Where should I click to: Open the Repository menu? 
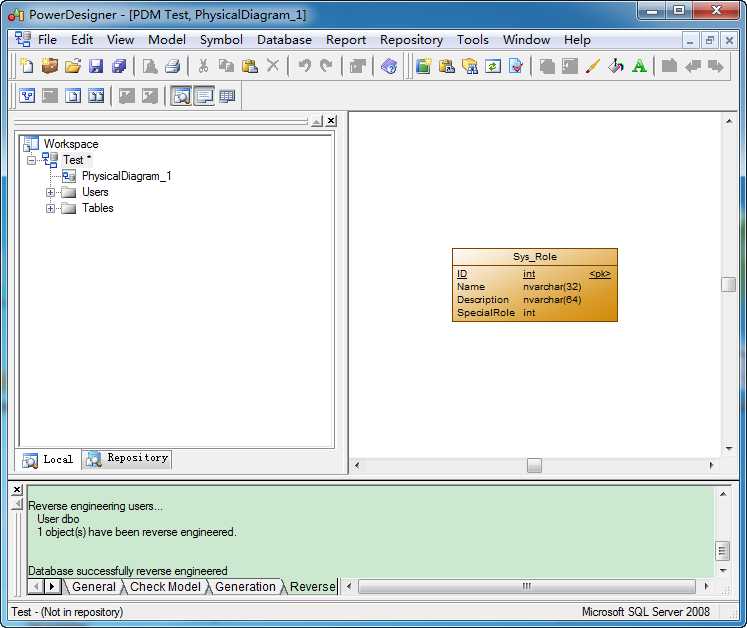(411, 40)
